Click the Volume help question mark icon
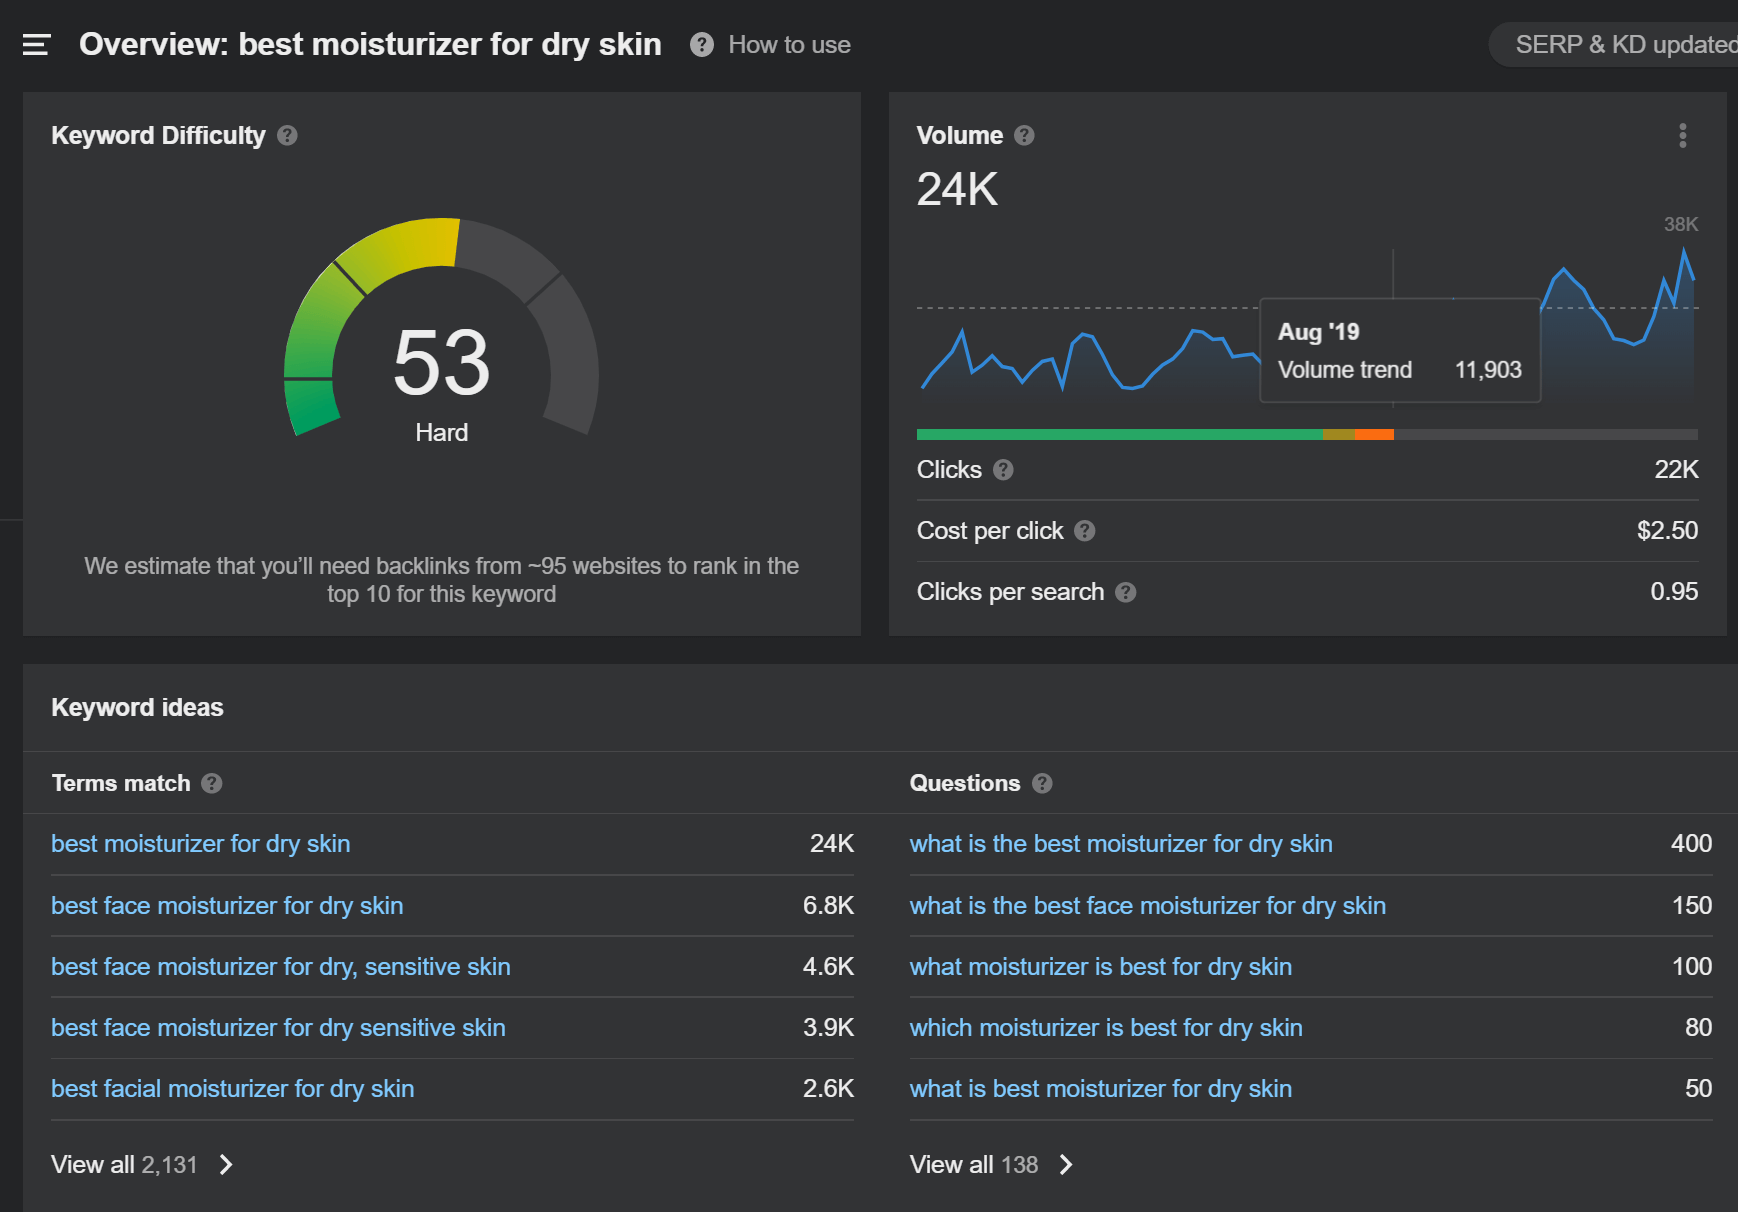Image resolution: width=1738 pixels, height=1212 pixels. click(1024, 135)
